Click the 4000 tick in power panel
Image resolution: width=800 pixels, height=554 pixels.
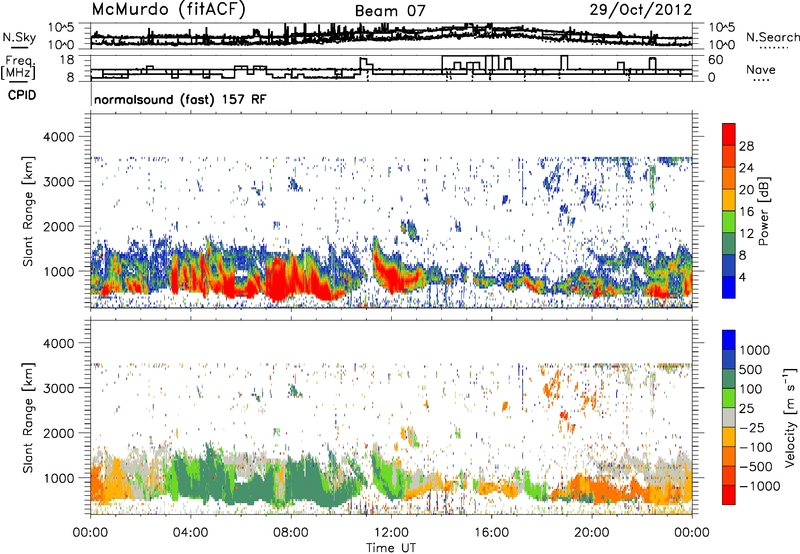point(59,137)
